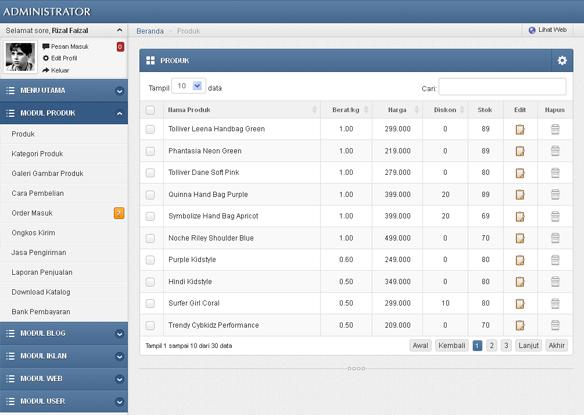Expand the Modul Blog section
Viewport: 584px width, 415px height.
tap(64, 333)
